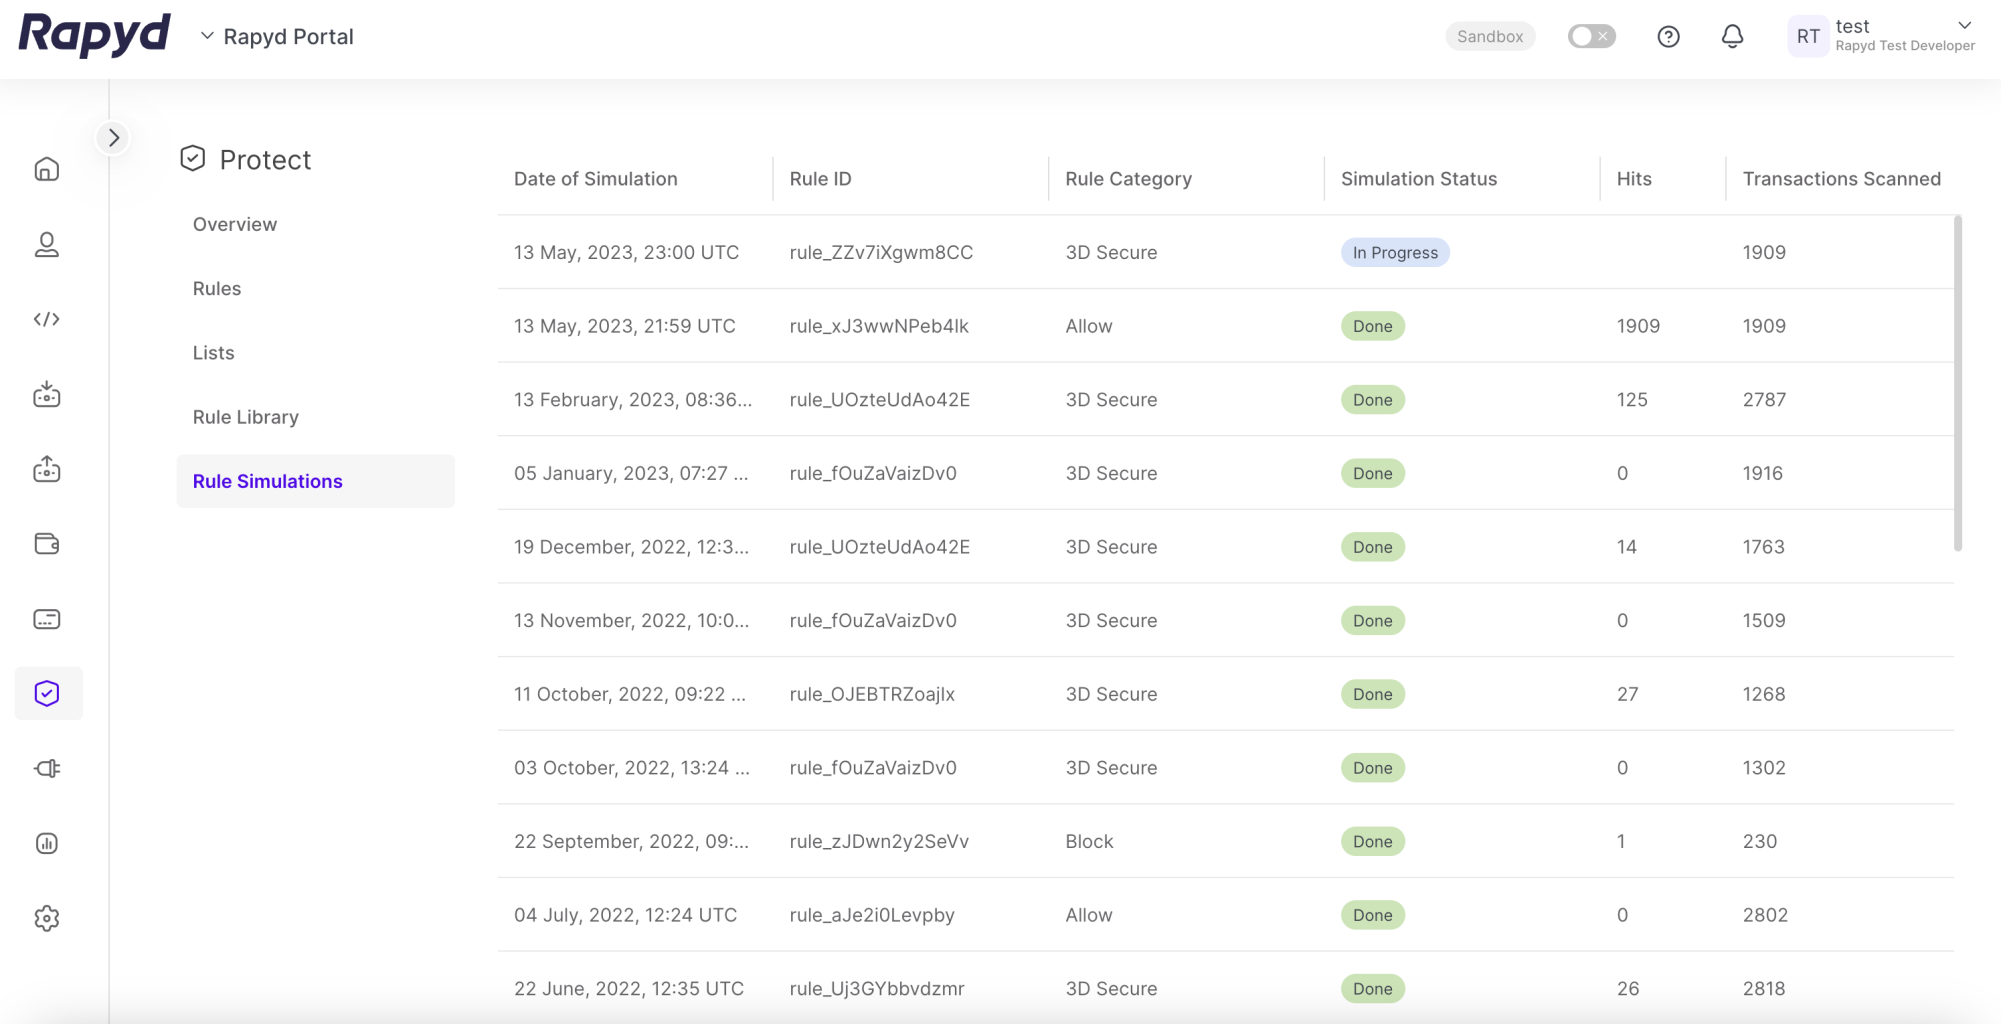The height and width of the screenshot is (1024, 2001).
Task: Open the Developers code icon
Action: pyautogui.click(x=47, y=319)
